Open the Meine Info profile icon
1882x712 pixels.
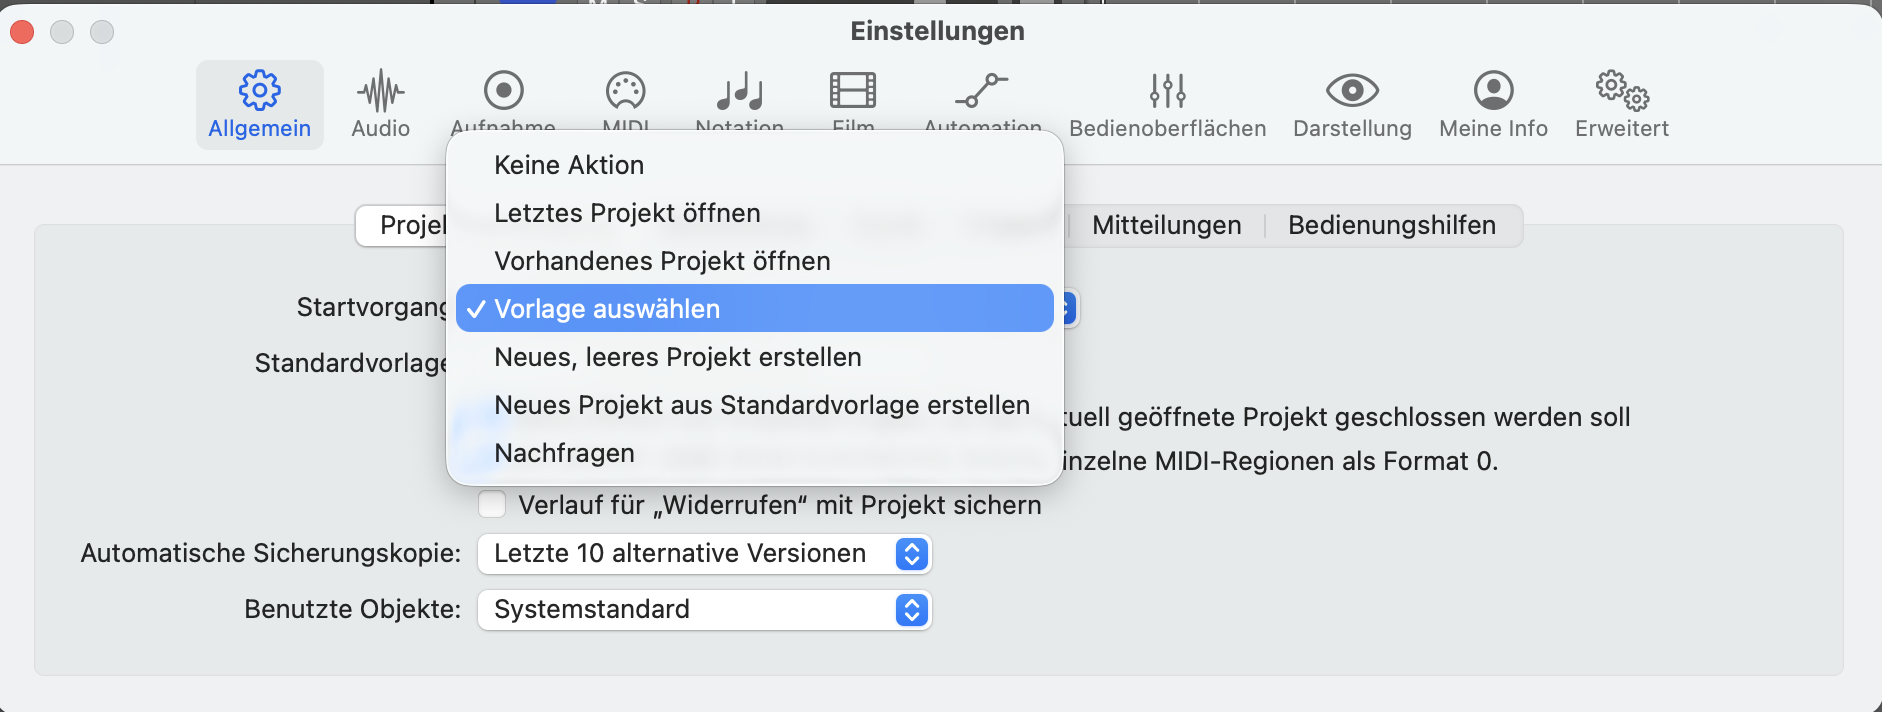click(1493, 91)
